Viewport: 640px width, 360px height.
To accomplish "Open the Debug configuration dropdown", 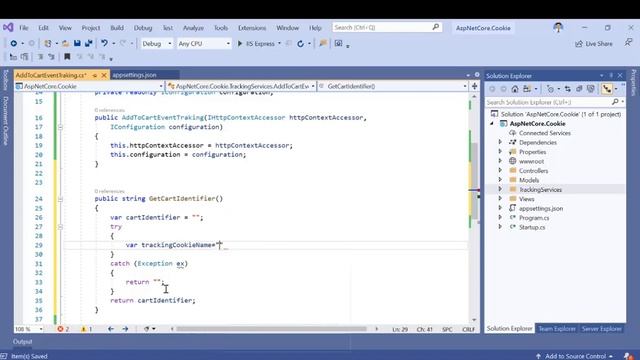I will [157, 44].
